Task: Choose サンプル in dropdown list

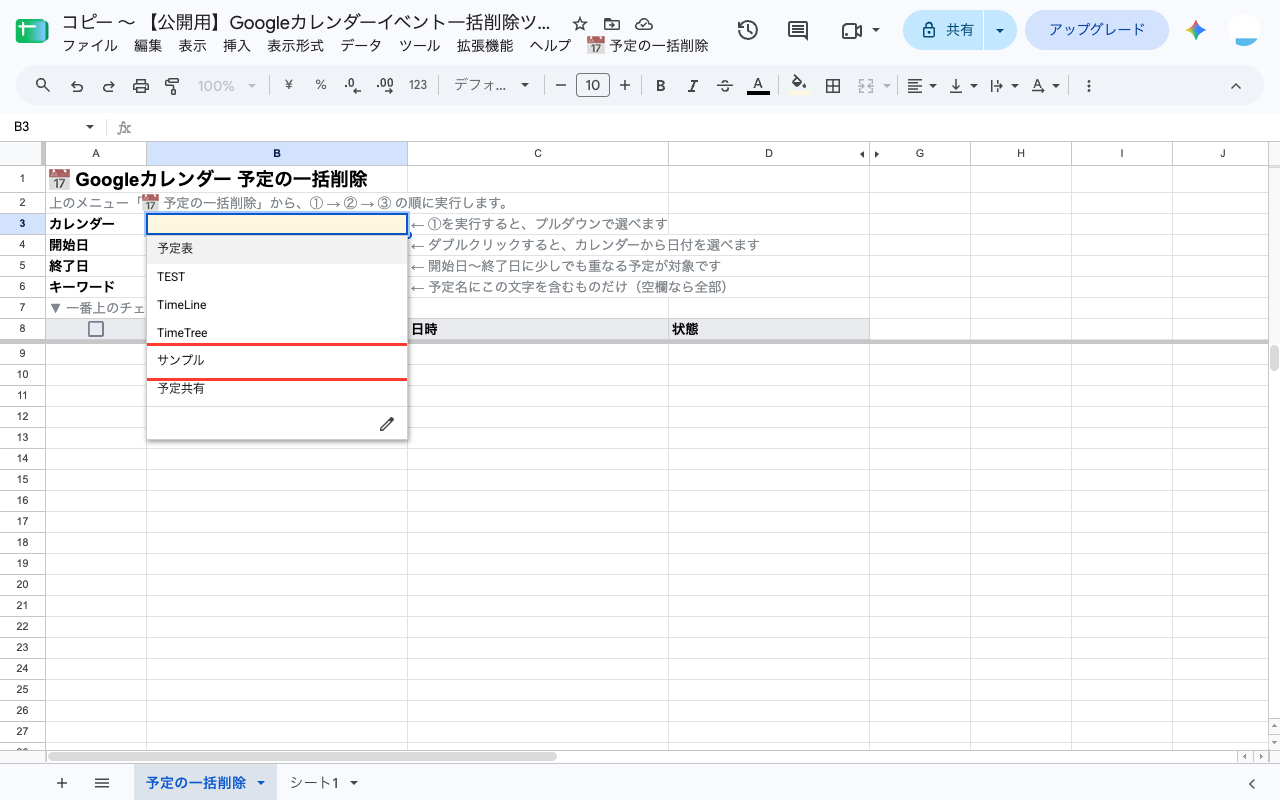Action: click(277, 360)
